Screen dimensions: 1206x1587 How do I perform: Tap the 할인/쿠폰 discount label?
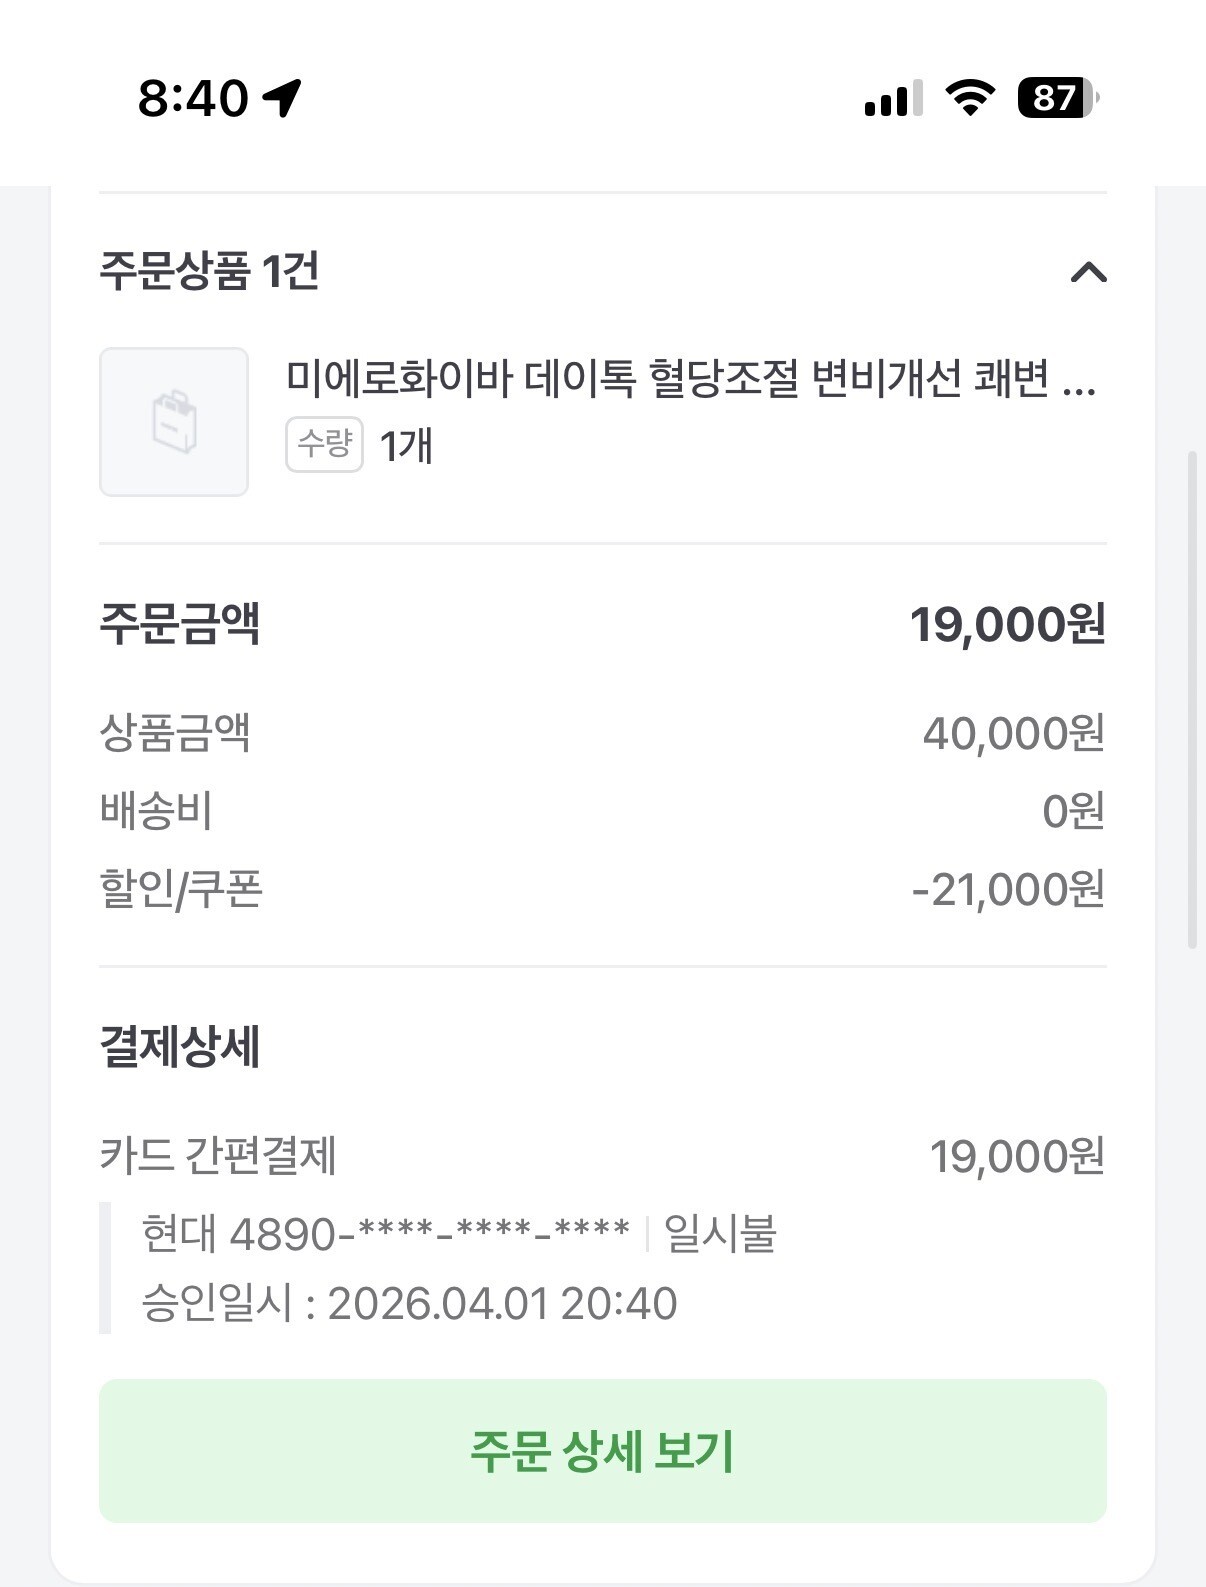click(x=181, y=889)
